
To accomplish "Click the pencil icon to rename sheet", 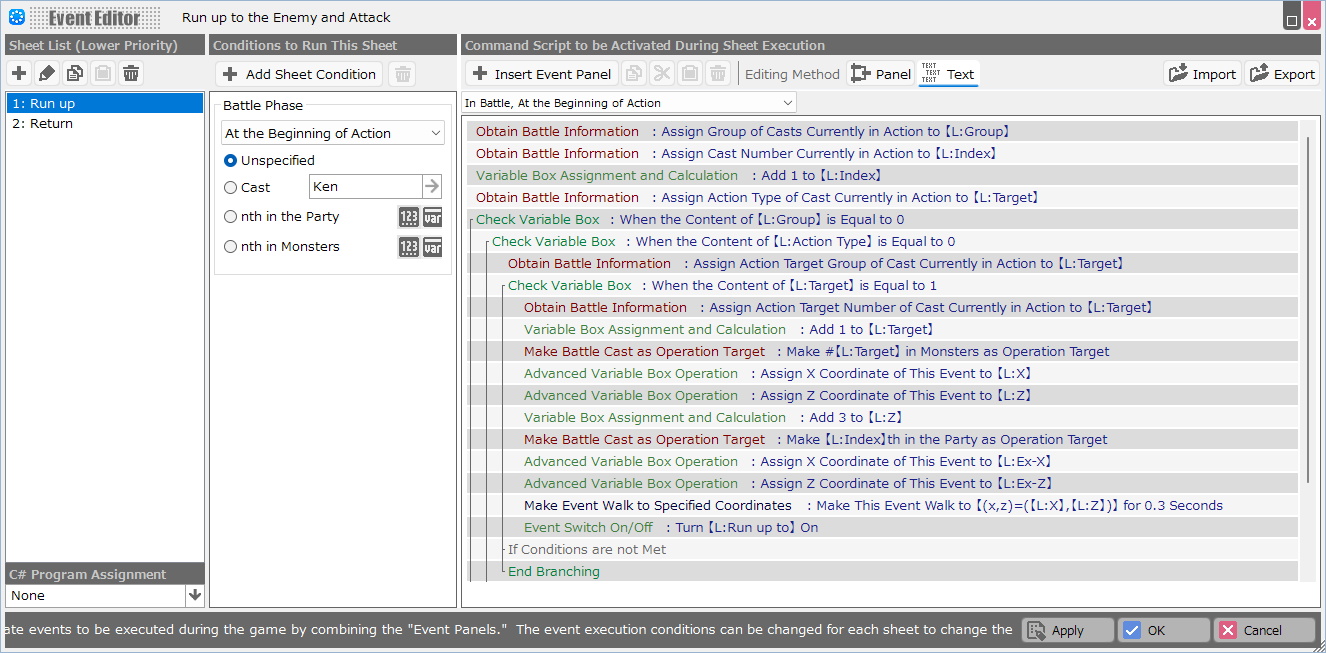I will point(47,73).
